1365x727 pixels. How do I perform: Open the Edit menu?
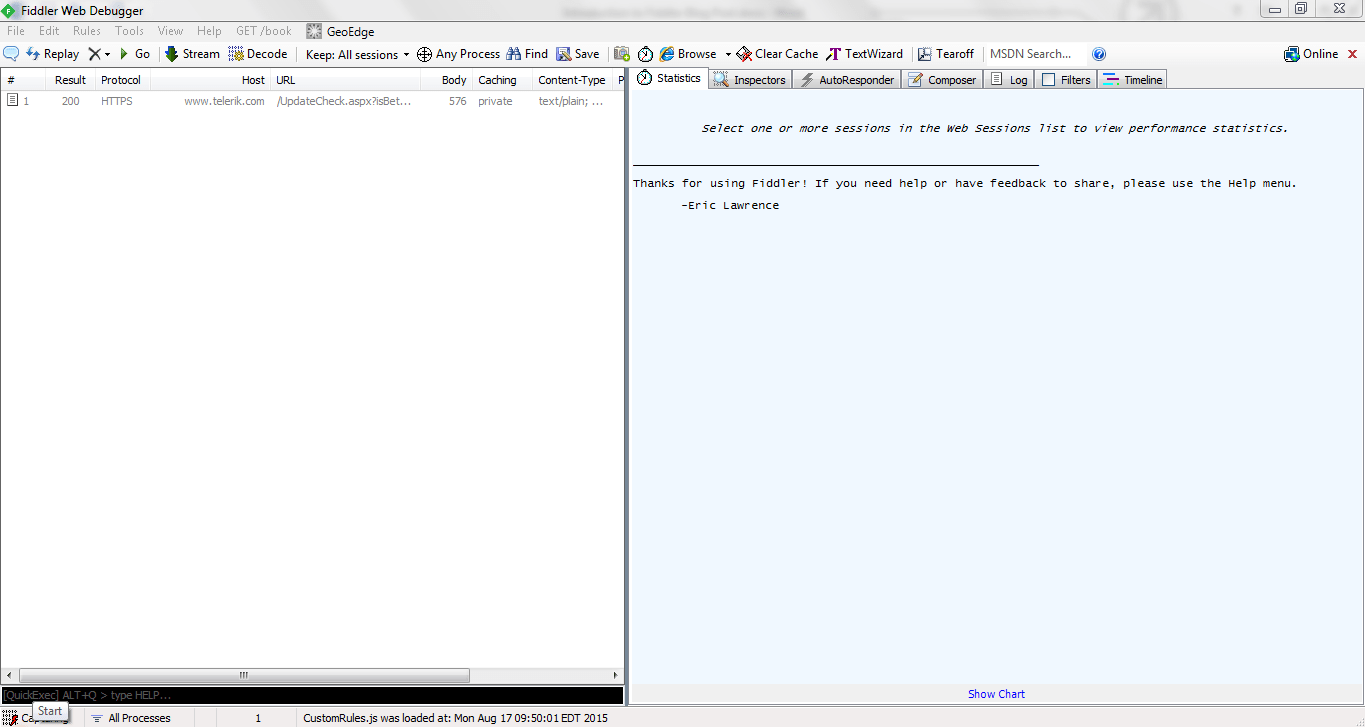(49, 31)
